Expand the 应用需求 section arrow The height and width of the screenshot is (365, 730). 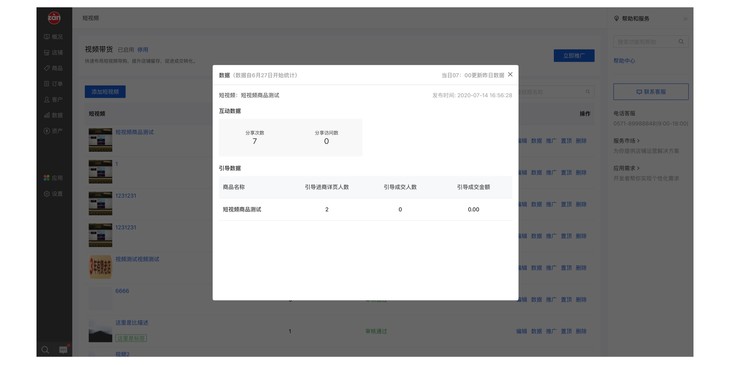638,168
